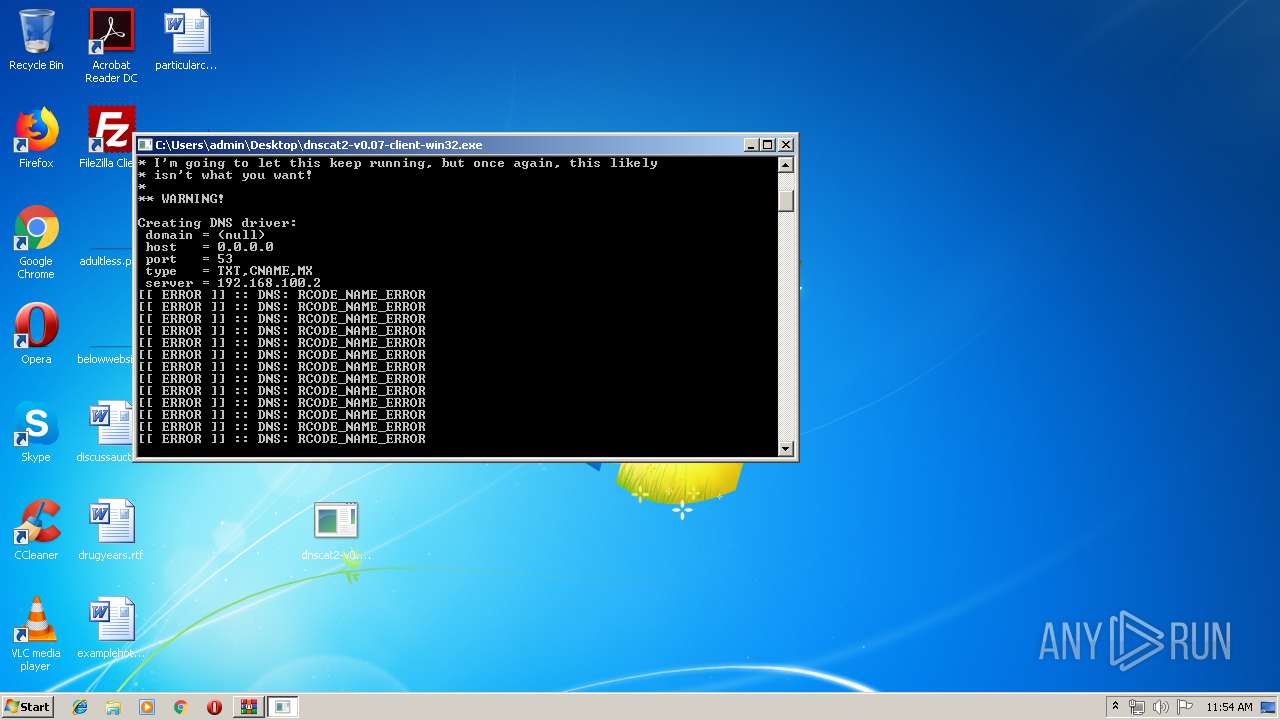The height and width of the screenshot is (720, 1280).
Task: Click the 'type = TXT,CNAME,MX' console line
Action: (x=229, y=271)
